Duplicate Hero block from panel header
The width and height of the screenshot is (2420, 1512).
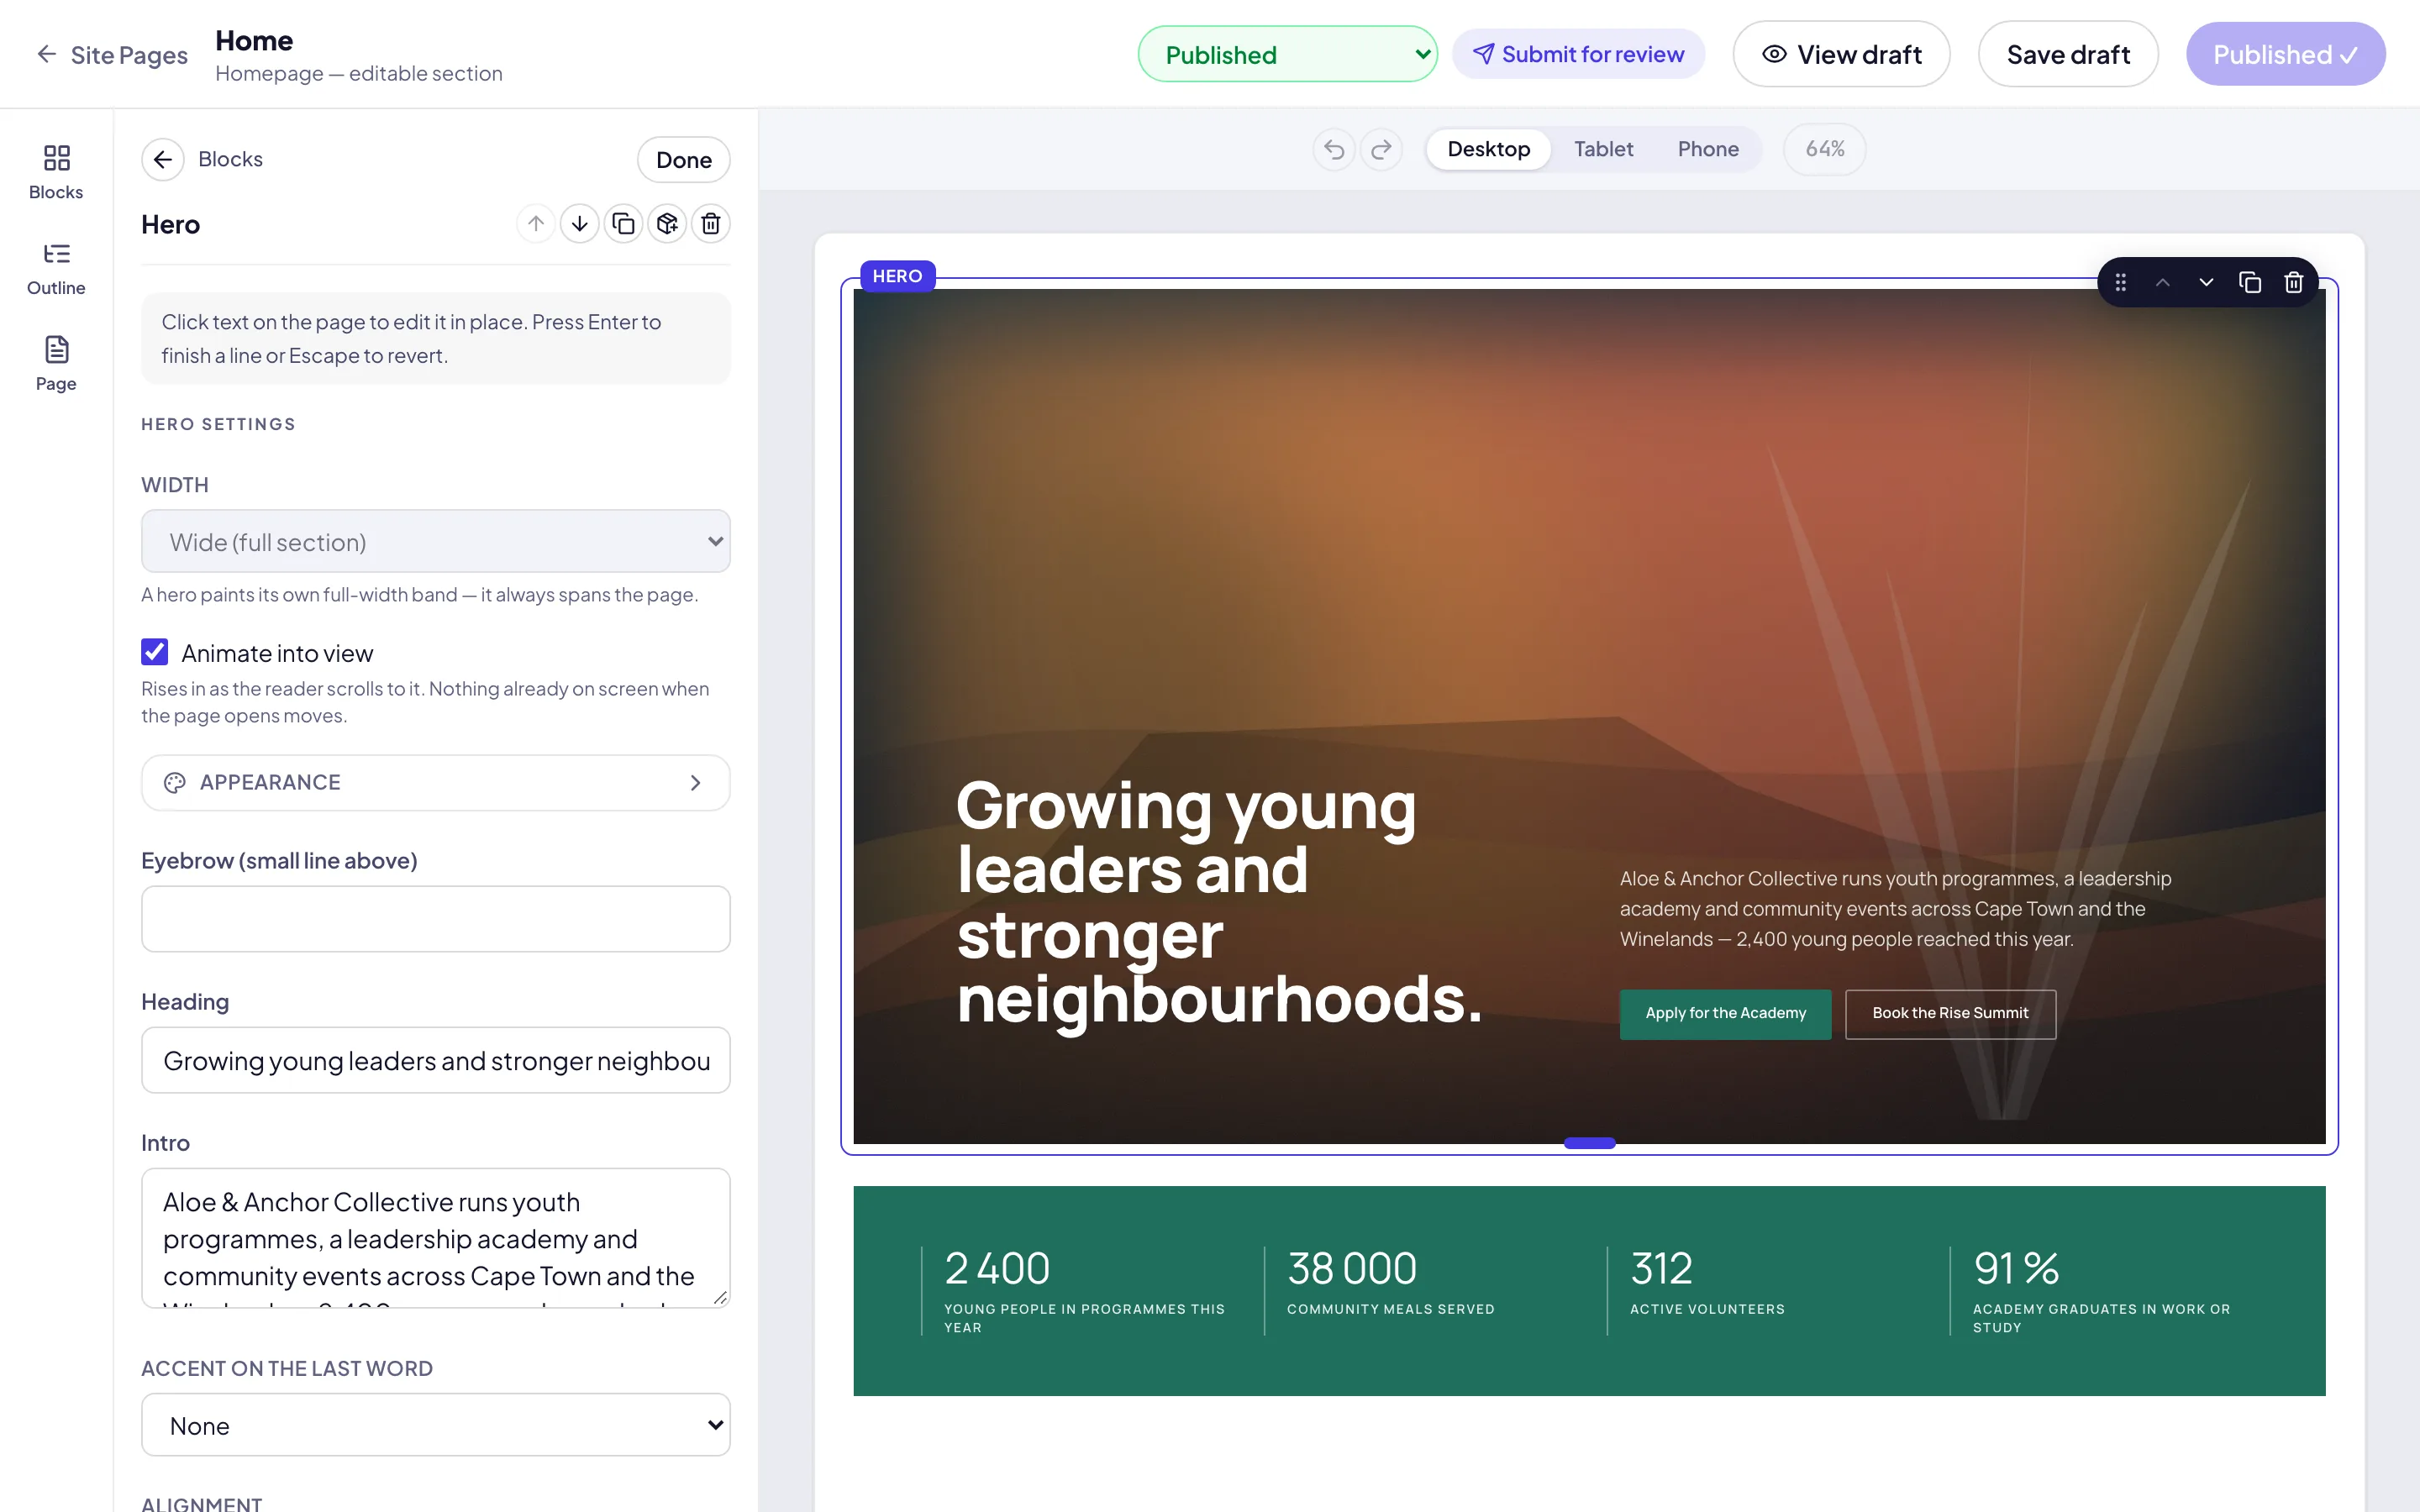click(623, 224)
